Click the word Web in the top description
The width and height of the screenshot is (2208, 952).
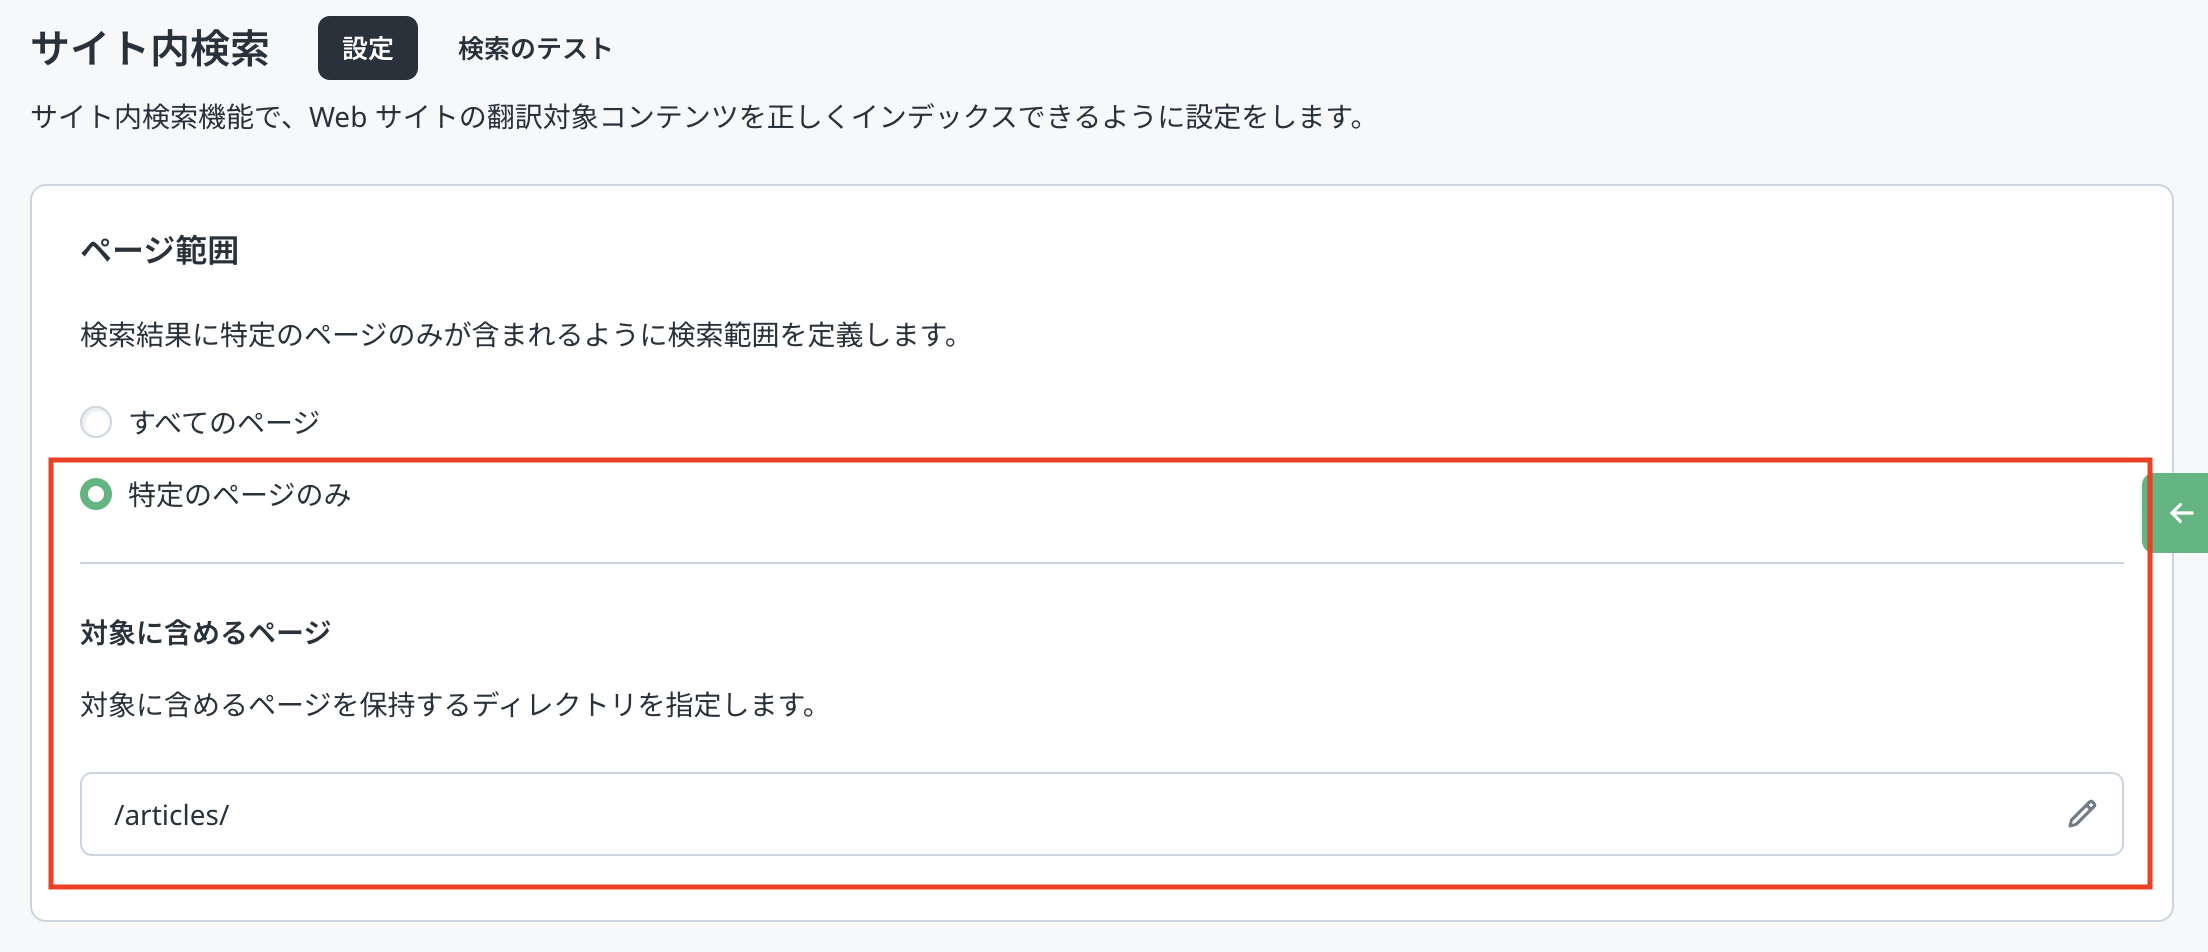[x=338, y=117]
